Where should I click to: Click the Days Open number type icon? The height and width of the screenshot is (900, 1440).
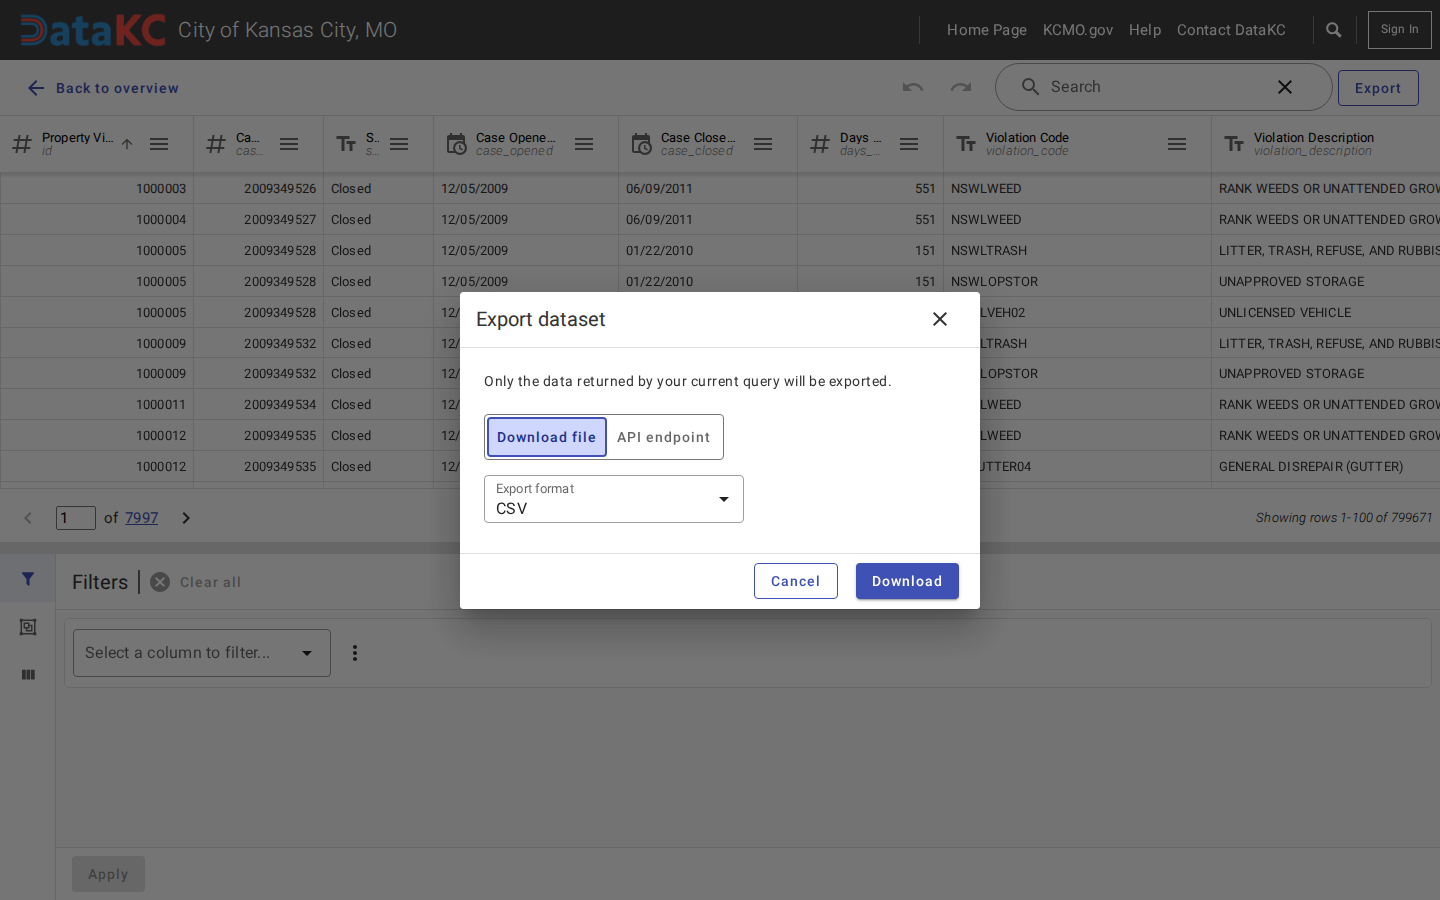pos(820,144)
